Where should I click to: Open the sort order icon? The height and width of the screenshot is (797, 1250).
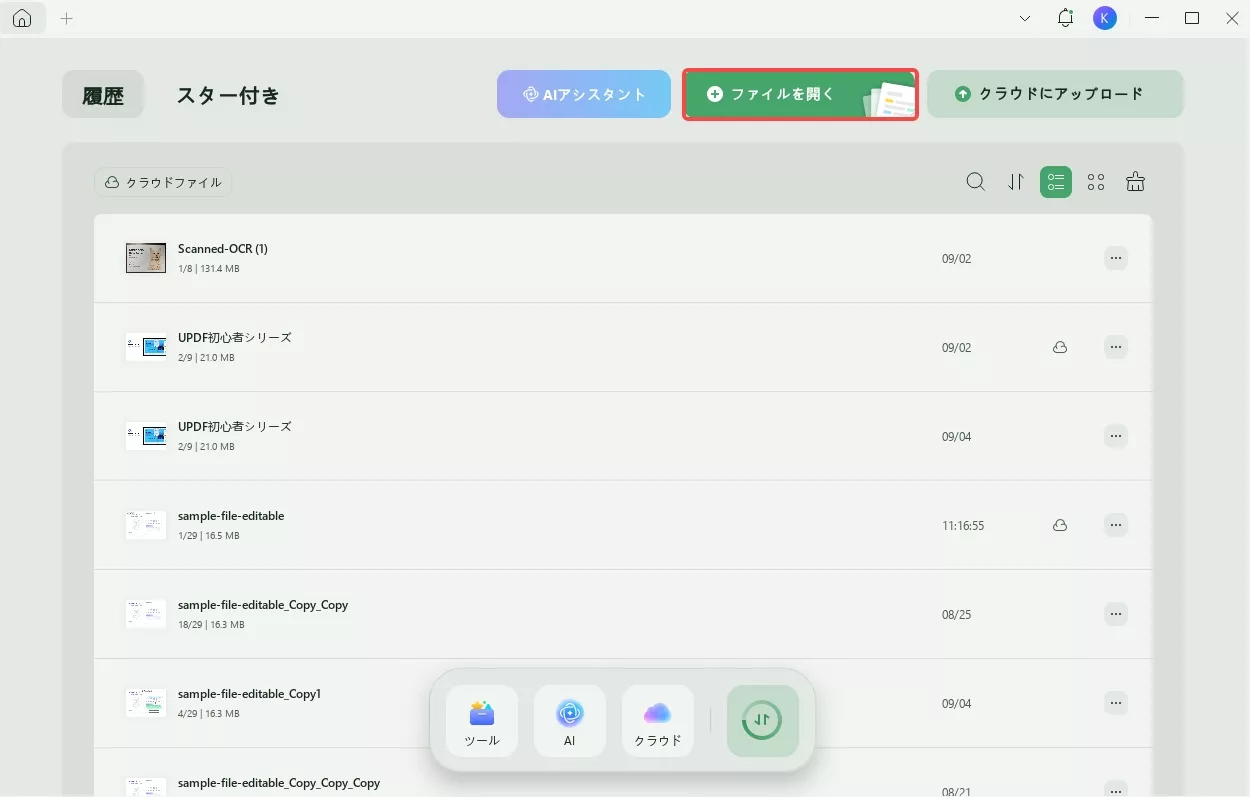coord(1016,182)
